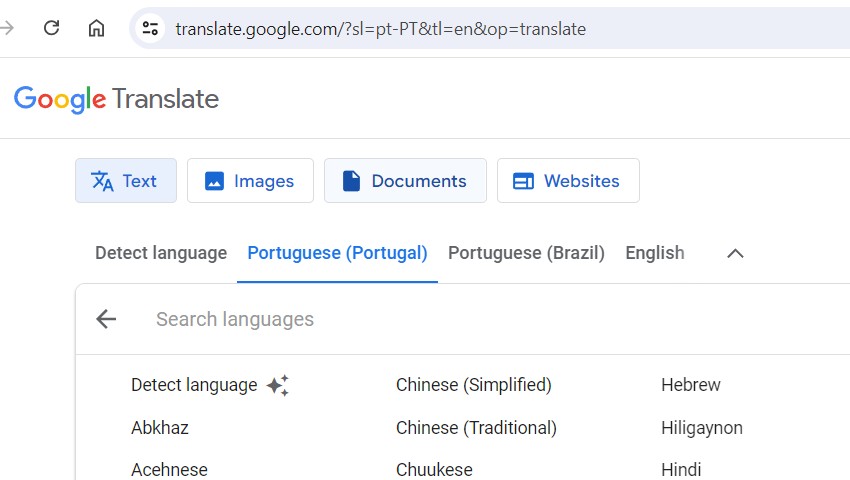The width and height of the screenshot is (850, 480).
Task: Choose Hebrew from the language list
Action: pos(691,385)
